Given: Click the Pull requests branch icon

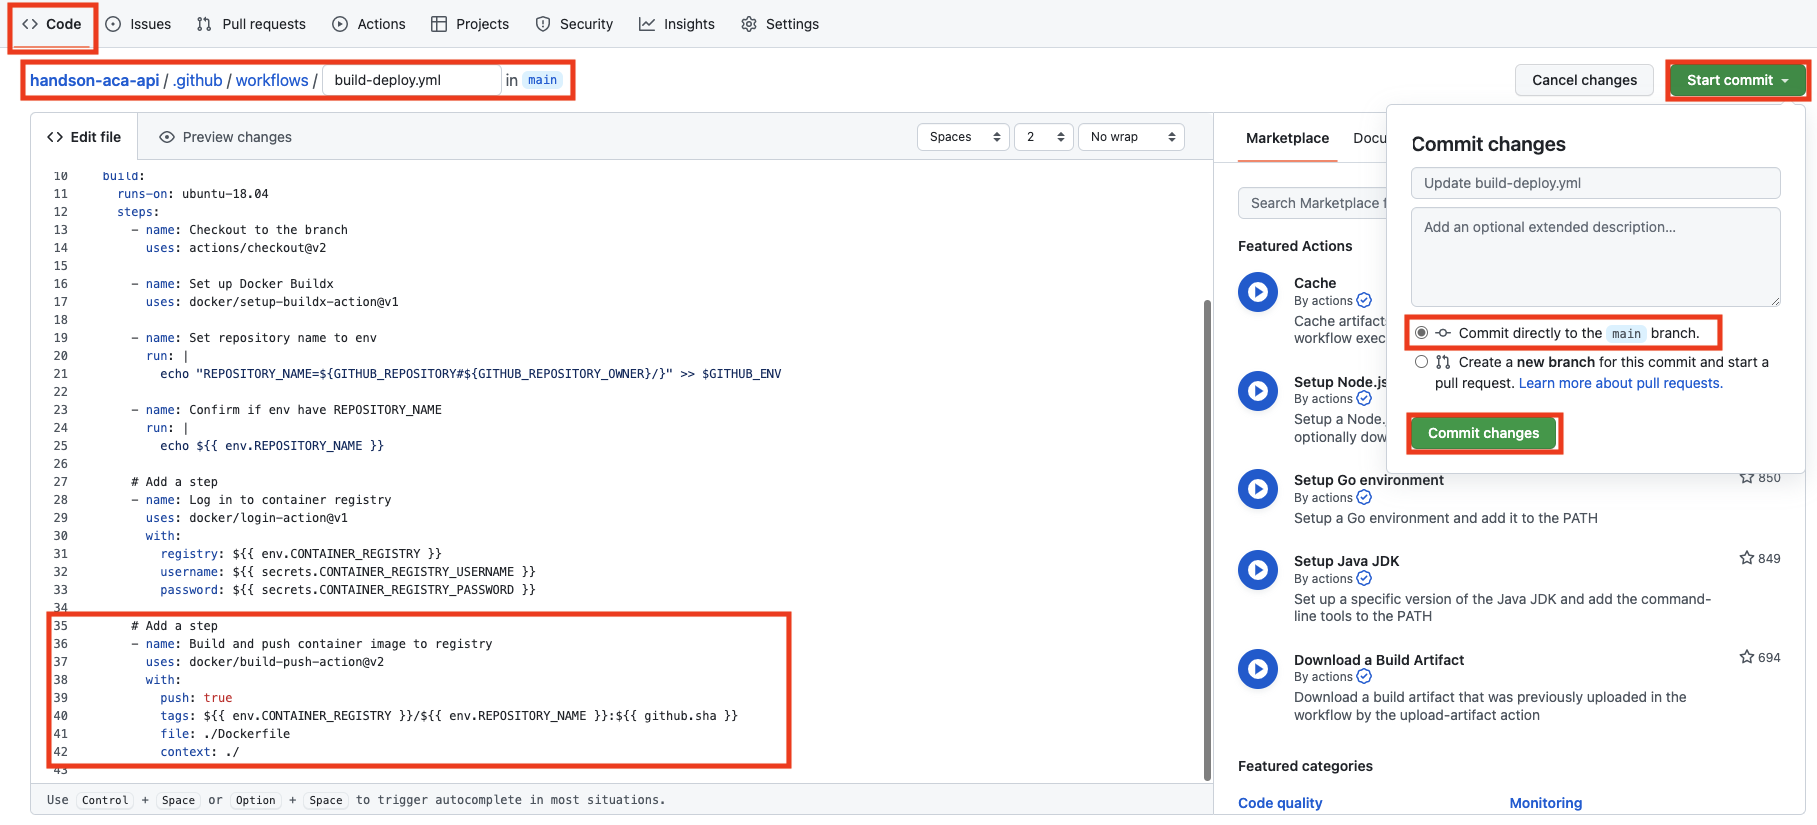Looking at the screenshot, I should pos(204,24).
